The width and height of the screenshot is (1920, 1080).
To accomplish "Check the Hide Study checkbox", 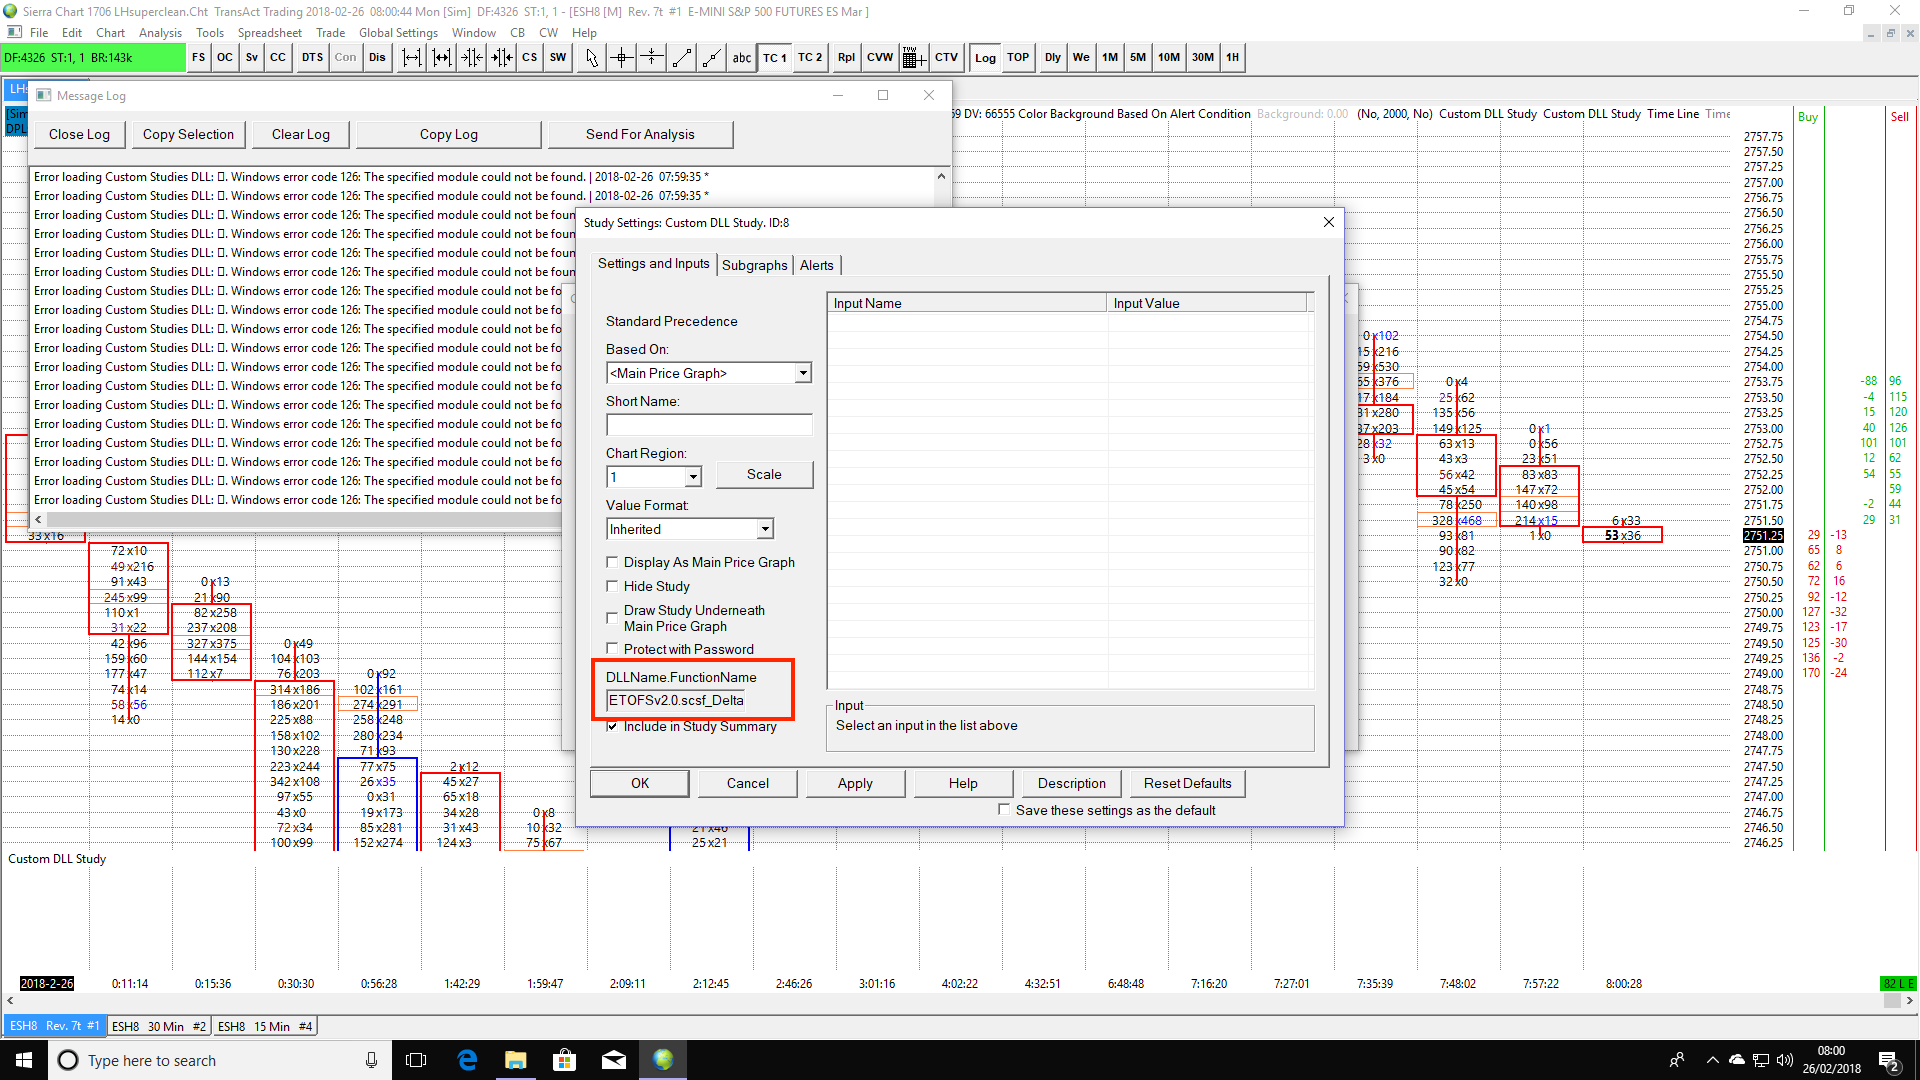I will (x=612, y=586).
